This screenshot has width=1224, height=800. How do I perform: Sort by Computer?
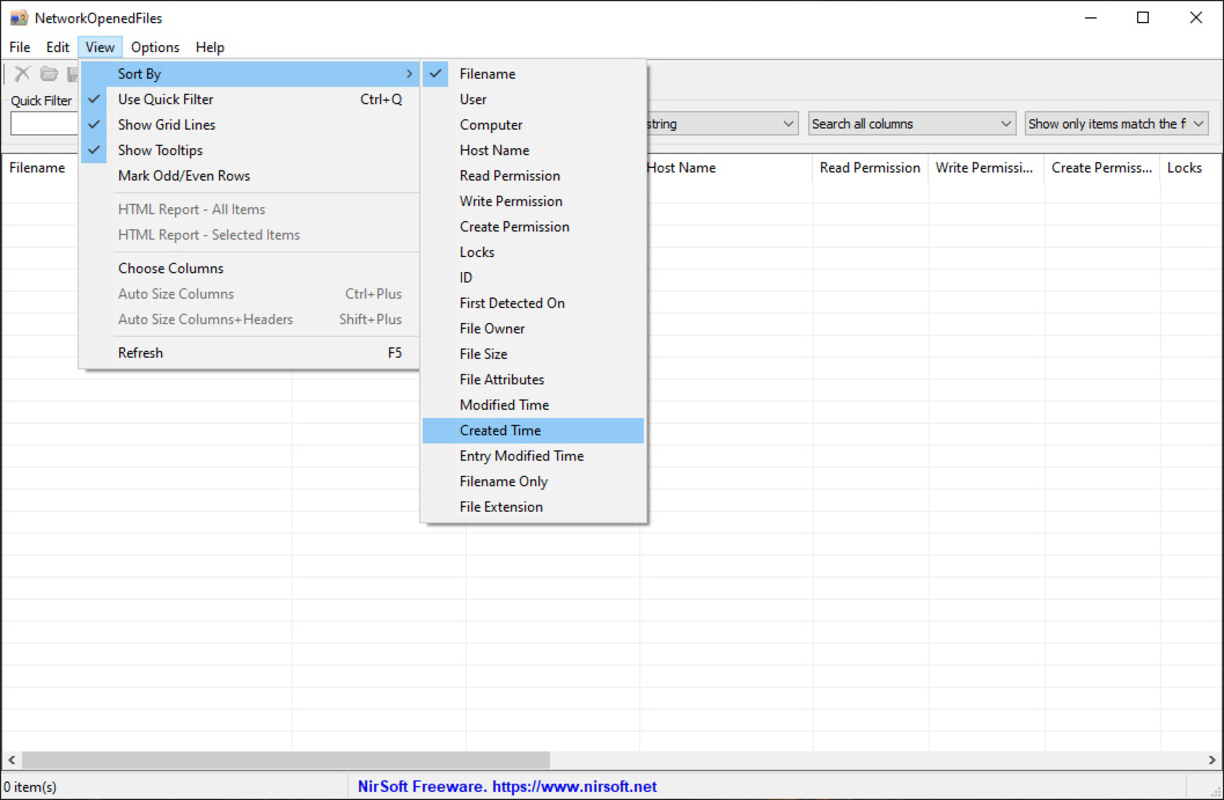click(533, 125)
